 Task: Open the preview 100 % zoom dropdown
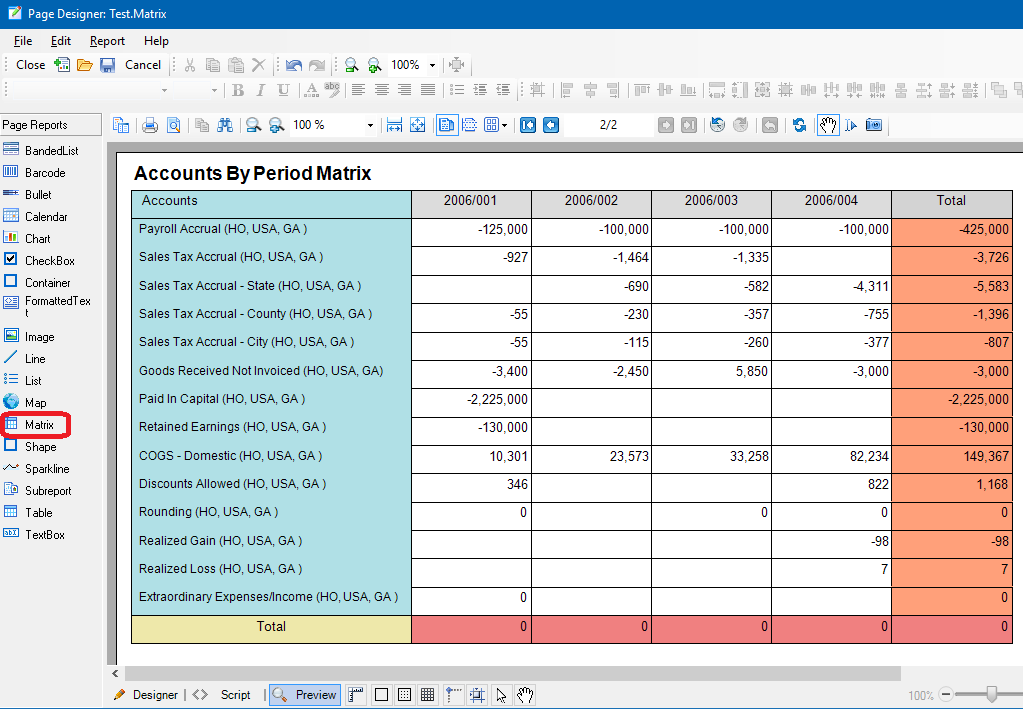(370, 125)
